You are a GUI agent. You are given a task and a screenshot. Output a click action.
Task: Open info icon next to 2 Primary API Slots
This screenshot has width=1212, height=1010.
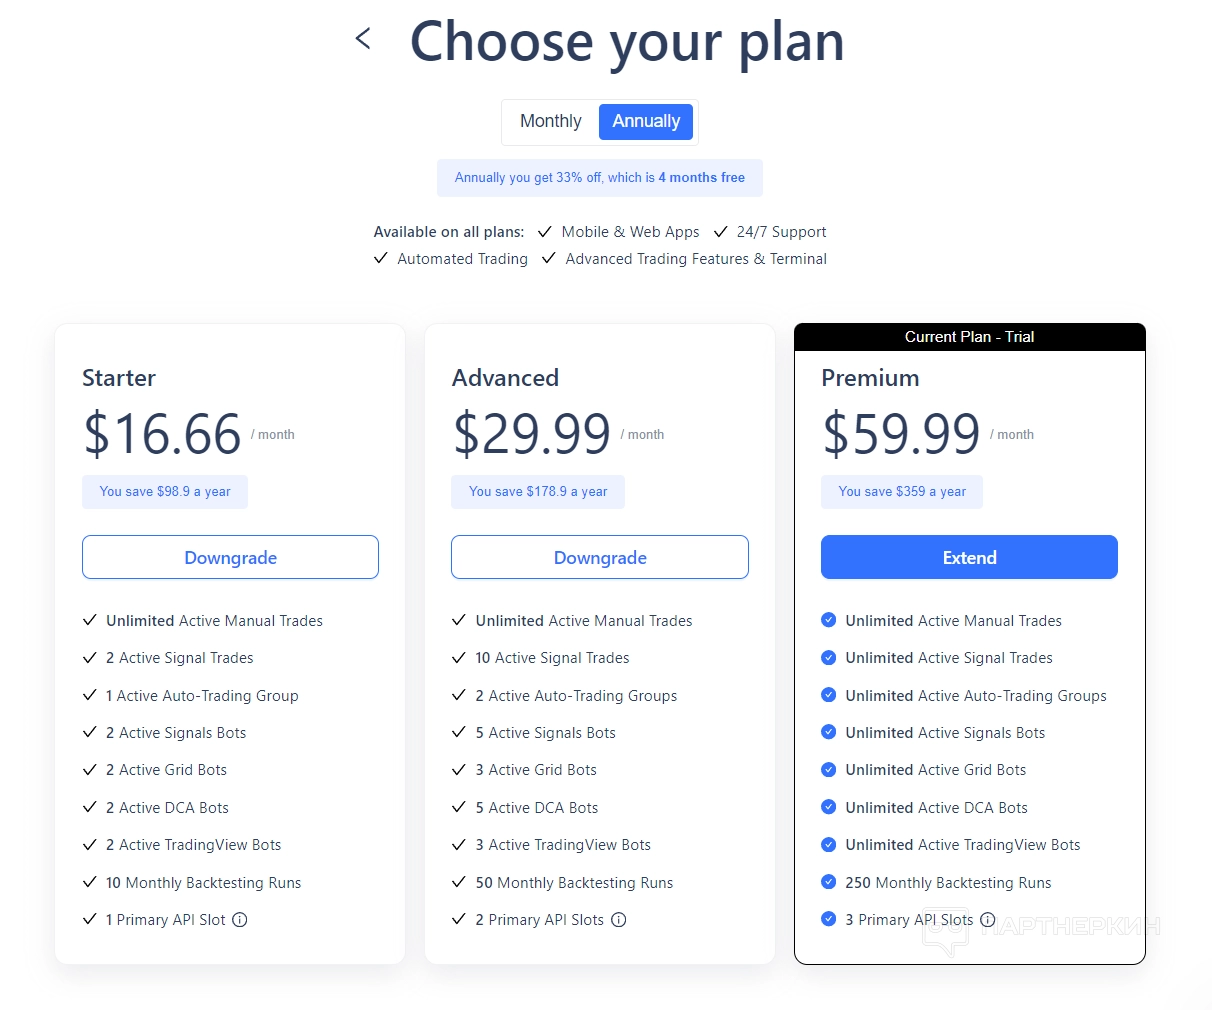click(x=619, y=920)
